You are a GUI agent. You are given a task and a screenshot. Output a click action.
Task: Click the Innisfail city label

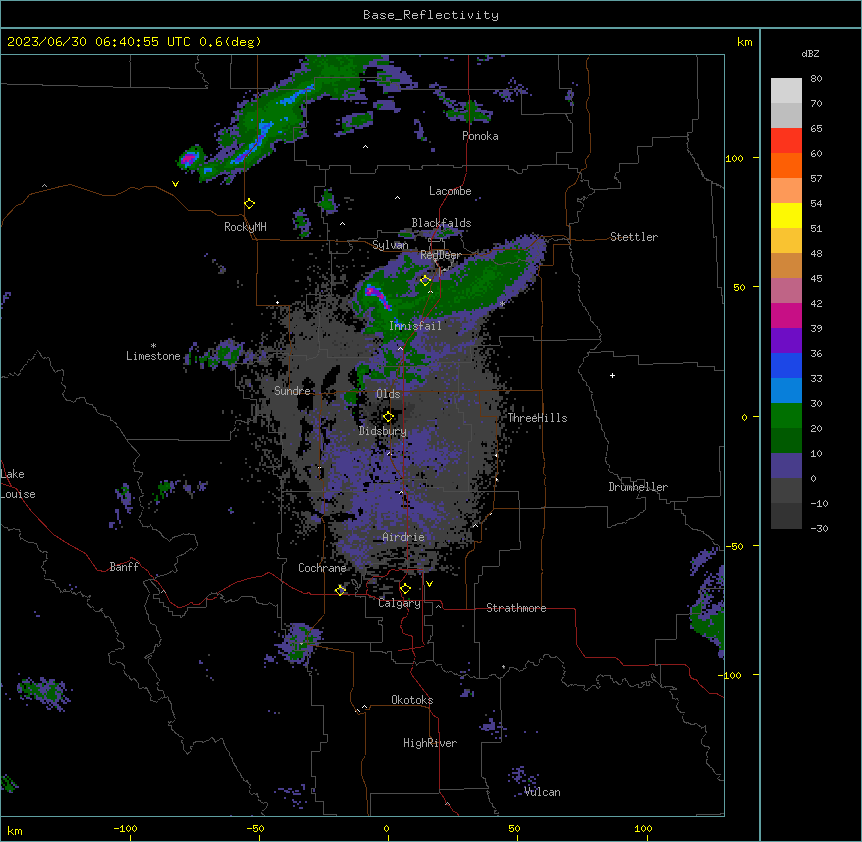pos(415,326)
